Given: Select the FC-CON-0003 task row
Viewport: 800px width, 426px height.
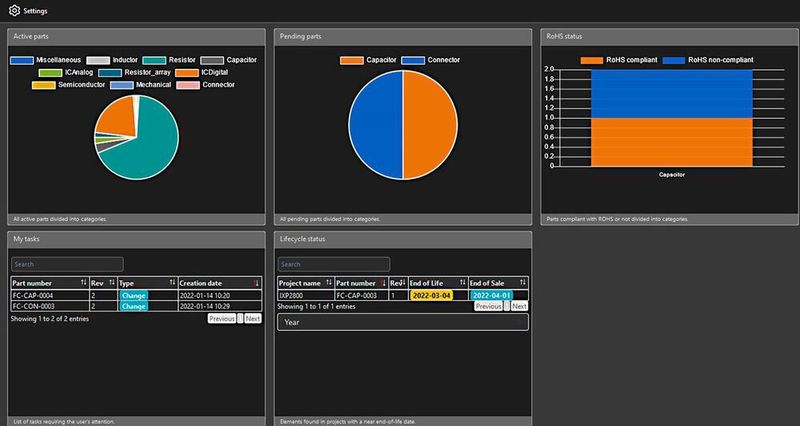Looking at the screenshot, I should 136,306.
